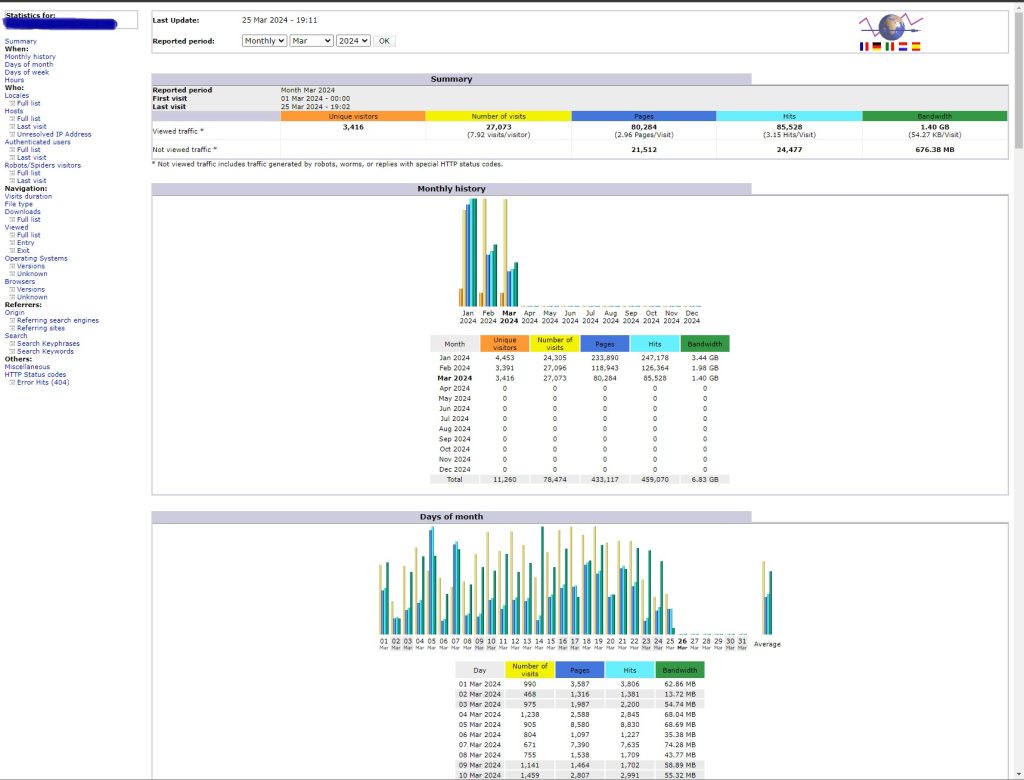Image resolution: width=1024 pixels, height=780 pixels.
Task: Go to Monthly history in the sidebar
Action: pos(30,57)
